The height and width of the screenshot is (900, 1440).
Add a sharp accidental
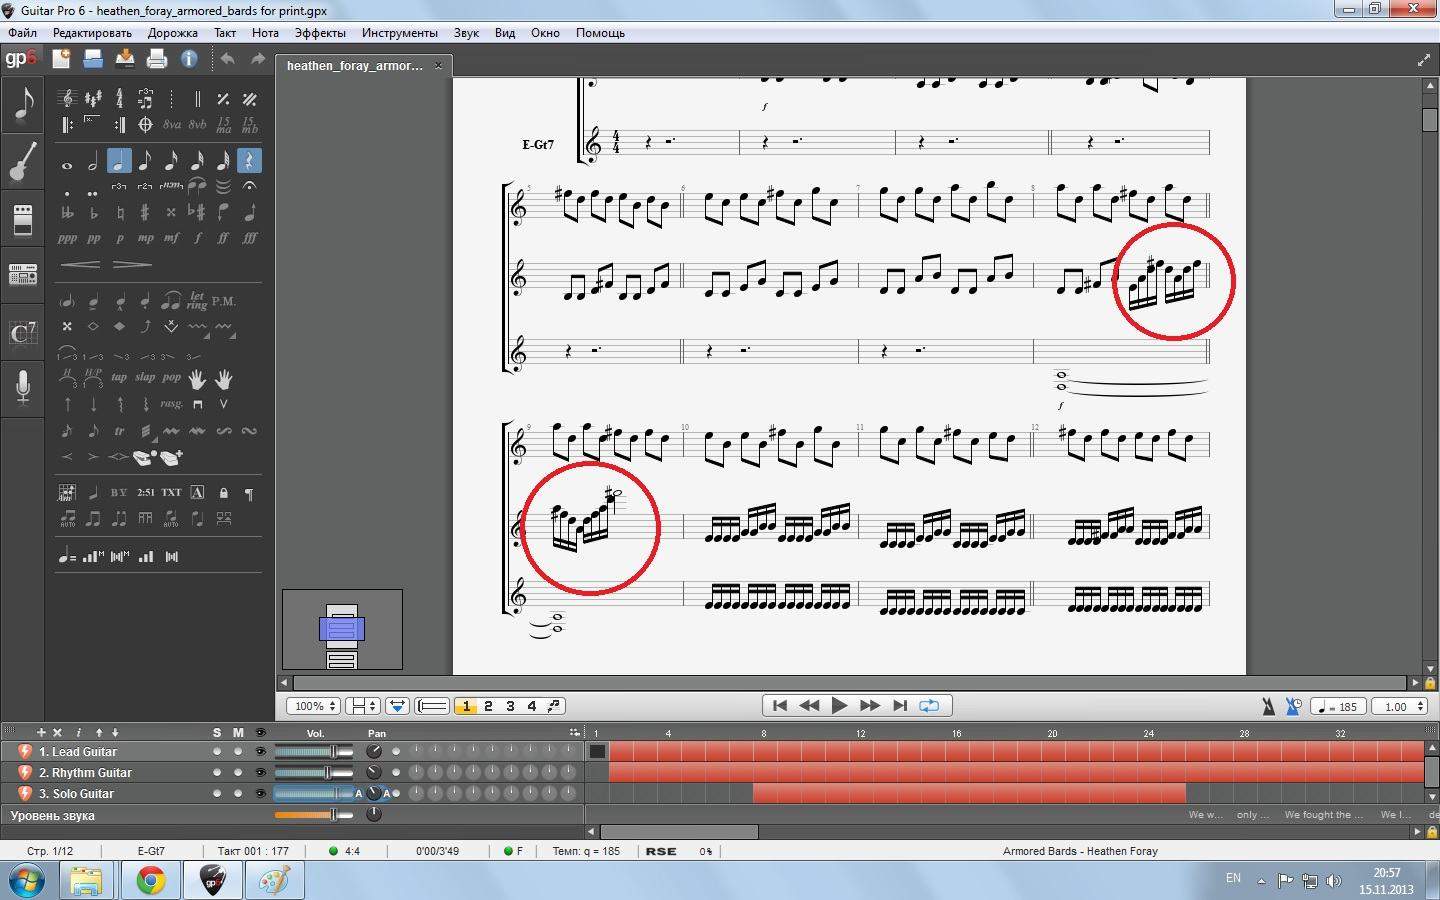click(x=145, y=212)
